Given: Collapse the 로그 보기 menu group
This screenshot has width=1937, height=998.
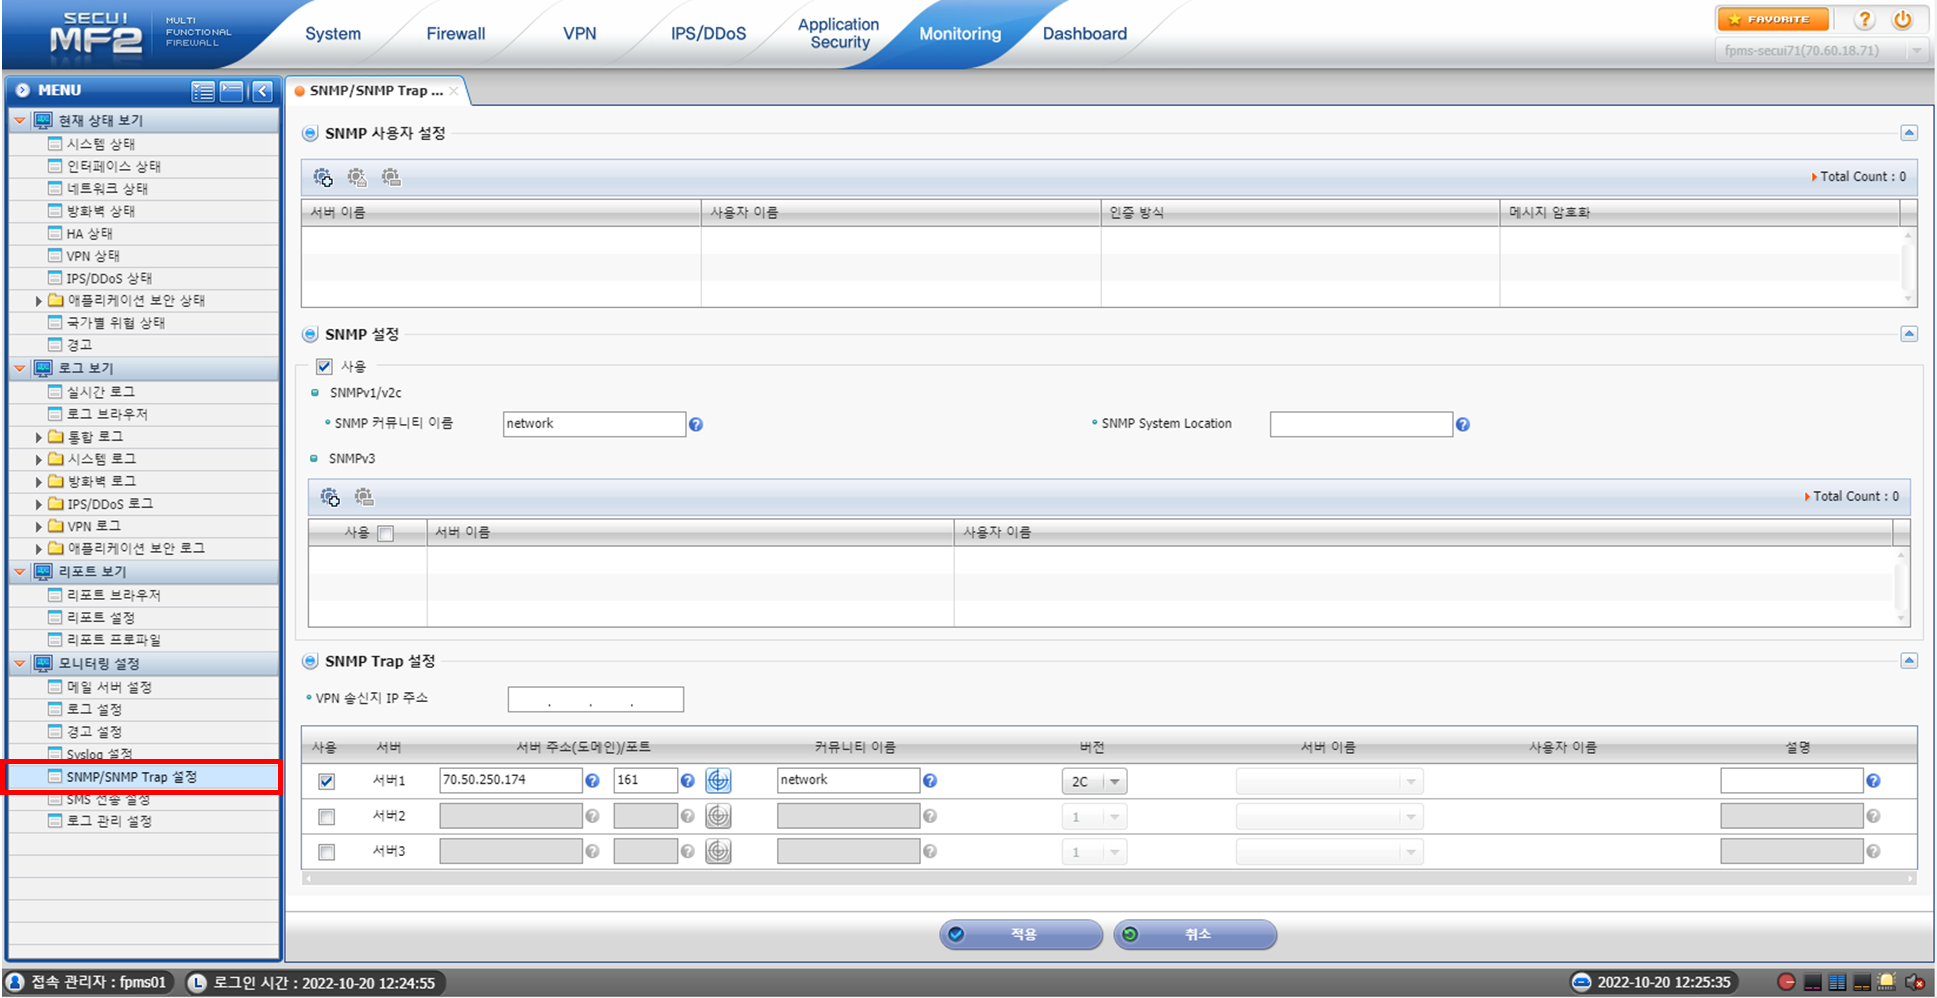Looking at the screenshot, I should [19, 368].
